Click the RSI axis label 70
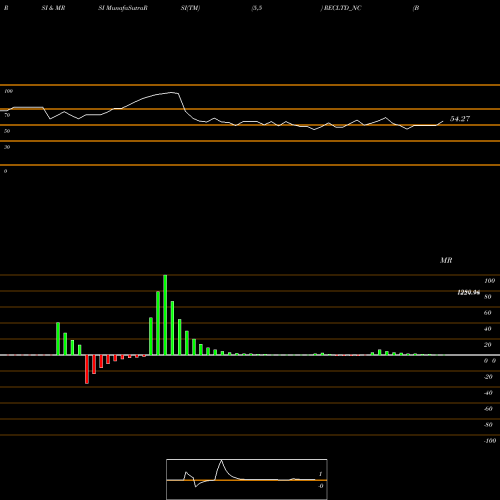The height and width of the screenshot is (500, 500). click(x=7, y=115)
